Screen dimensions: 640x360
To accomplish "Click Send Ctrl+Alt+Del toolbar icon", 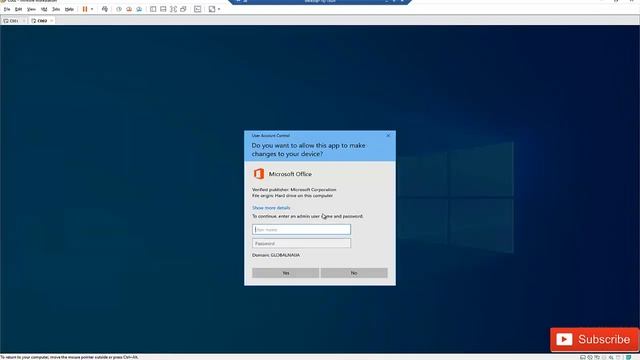I will coord(105,9).
